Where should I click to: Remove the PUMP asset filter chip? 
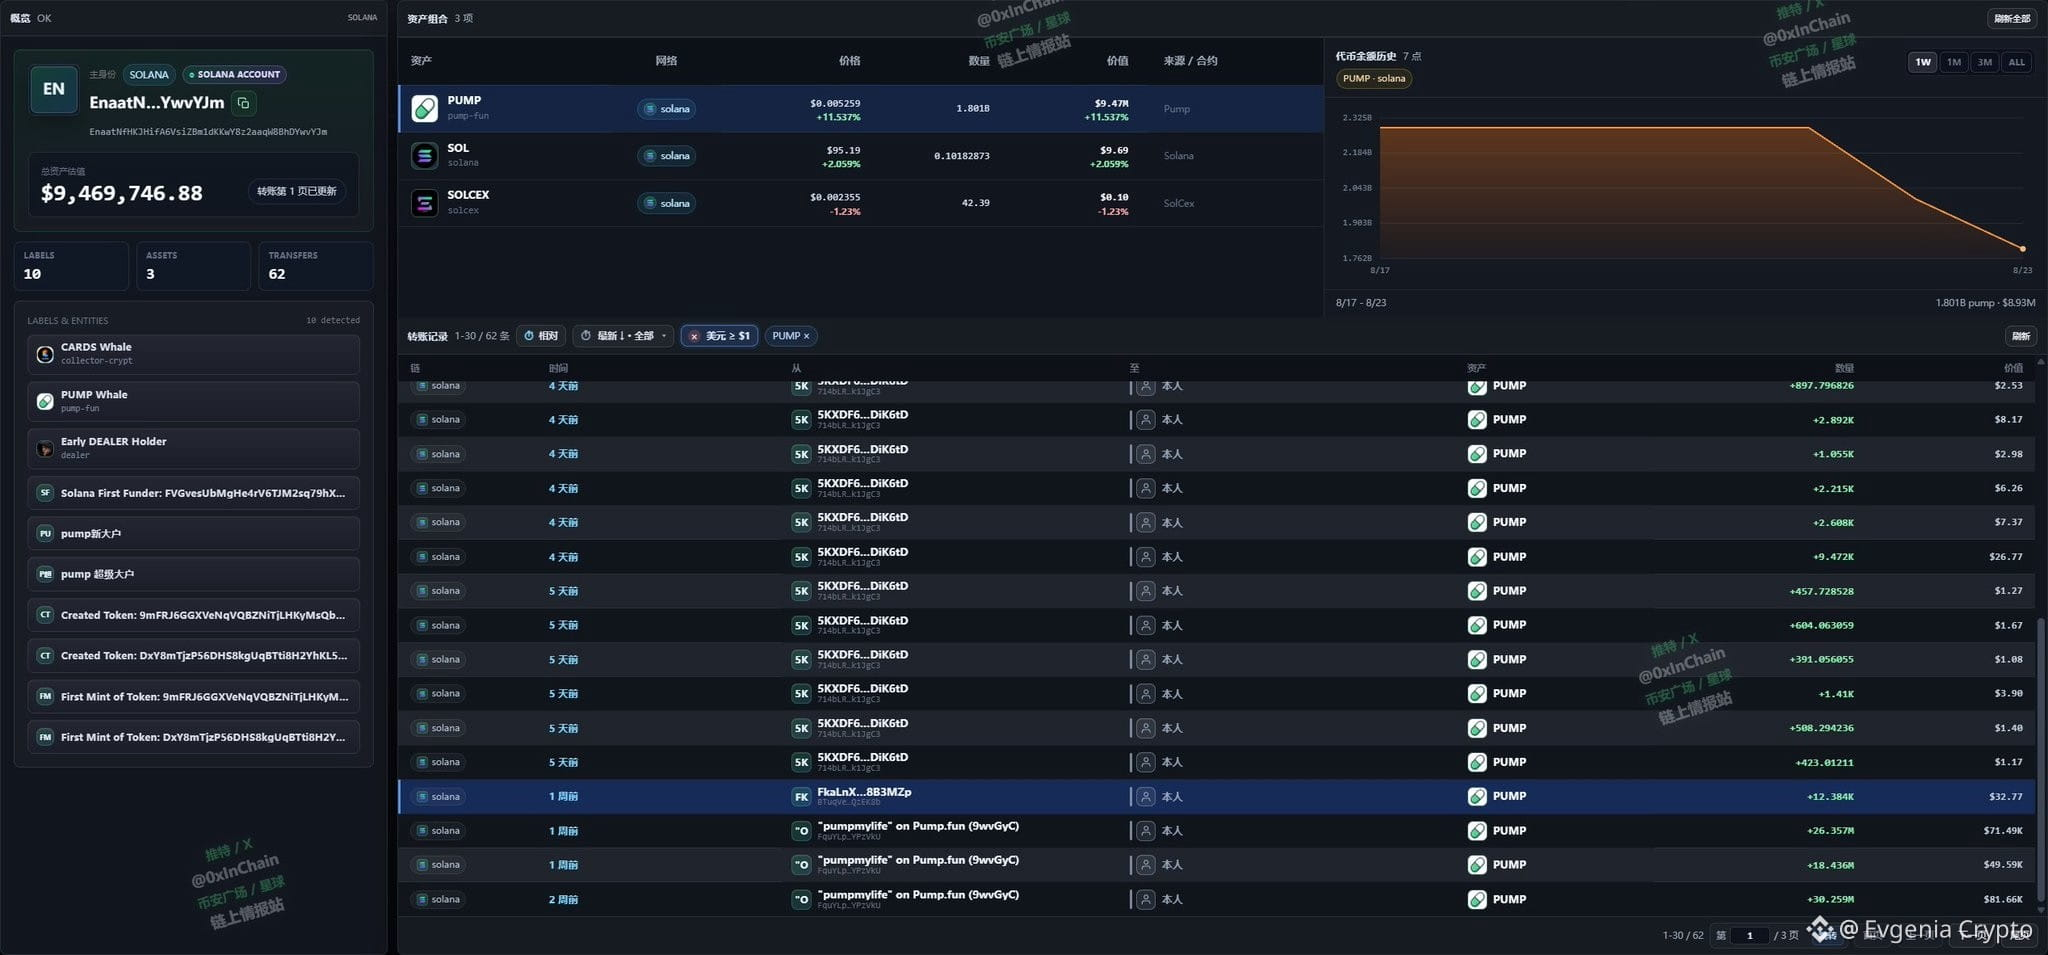(x=806, y=336)
